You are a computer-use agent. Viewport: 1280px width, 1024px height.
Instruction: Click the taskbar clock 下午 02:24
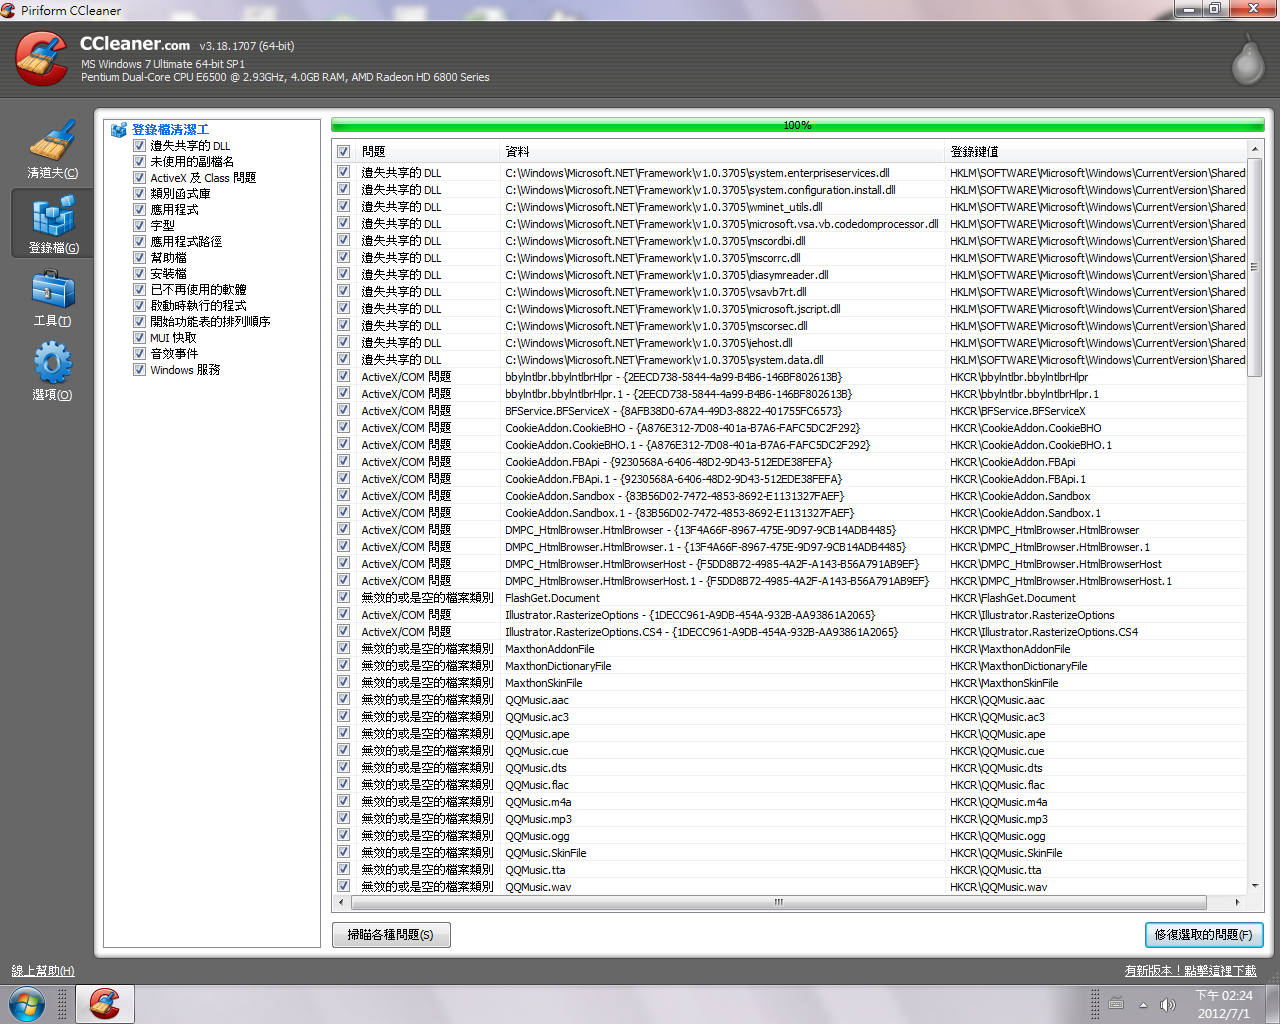pos(1224,996)
